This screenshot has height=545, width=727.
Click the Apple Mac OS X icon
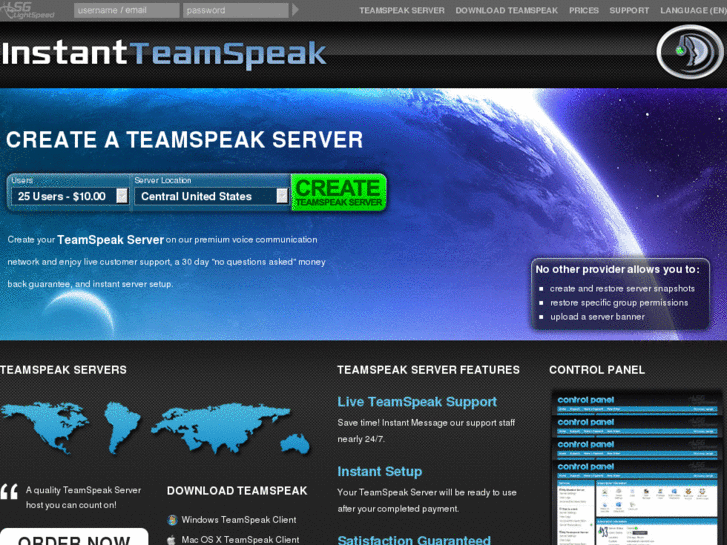tap(172, 540)
